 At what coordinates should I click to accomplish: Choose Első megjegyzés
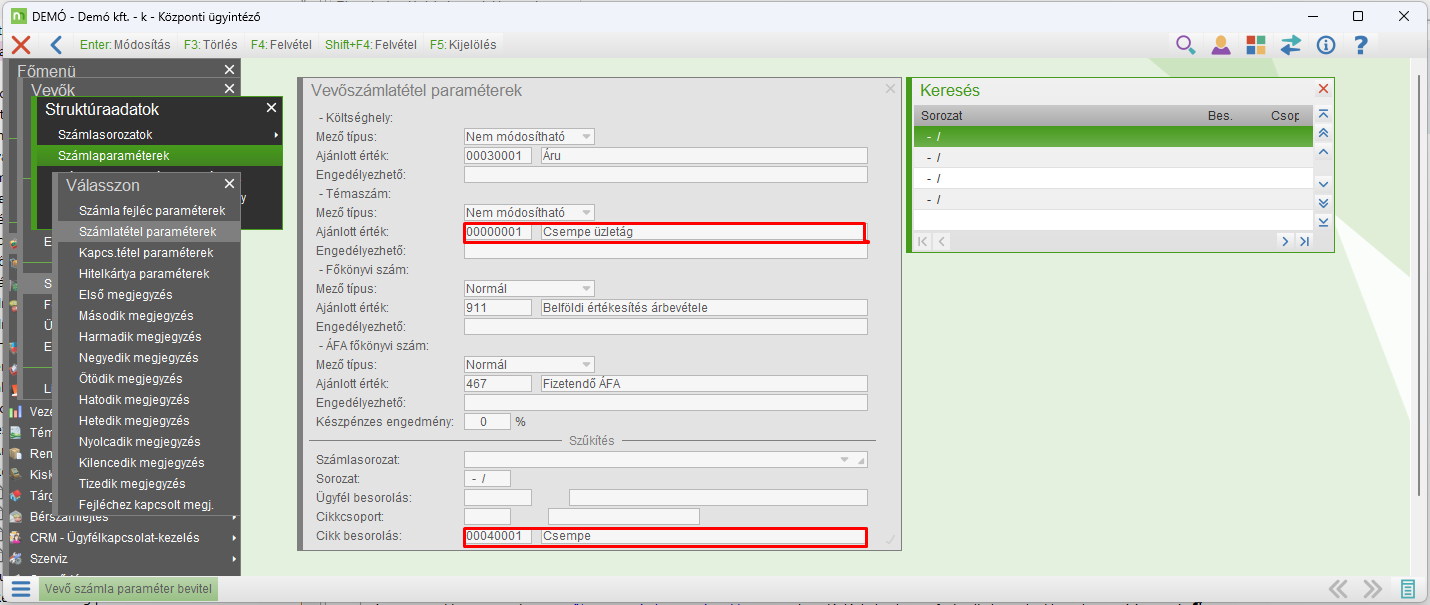coord(147,295)
